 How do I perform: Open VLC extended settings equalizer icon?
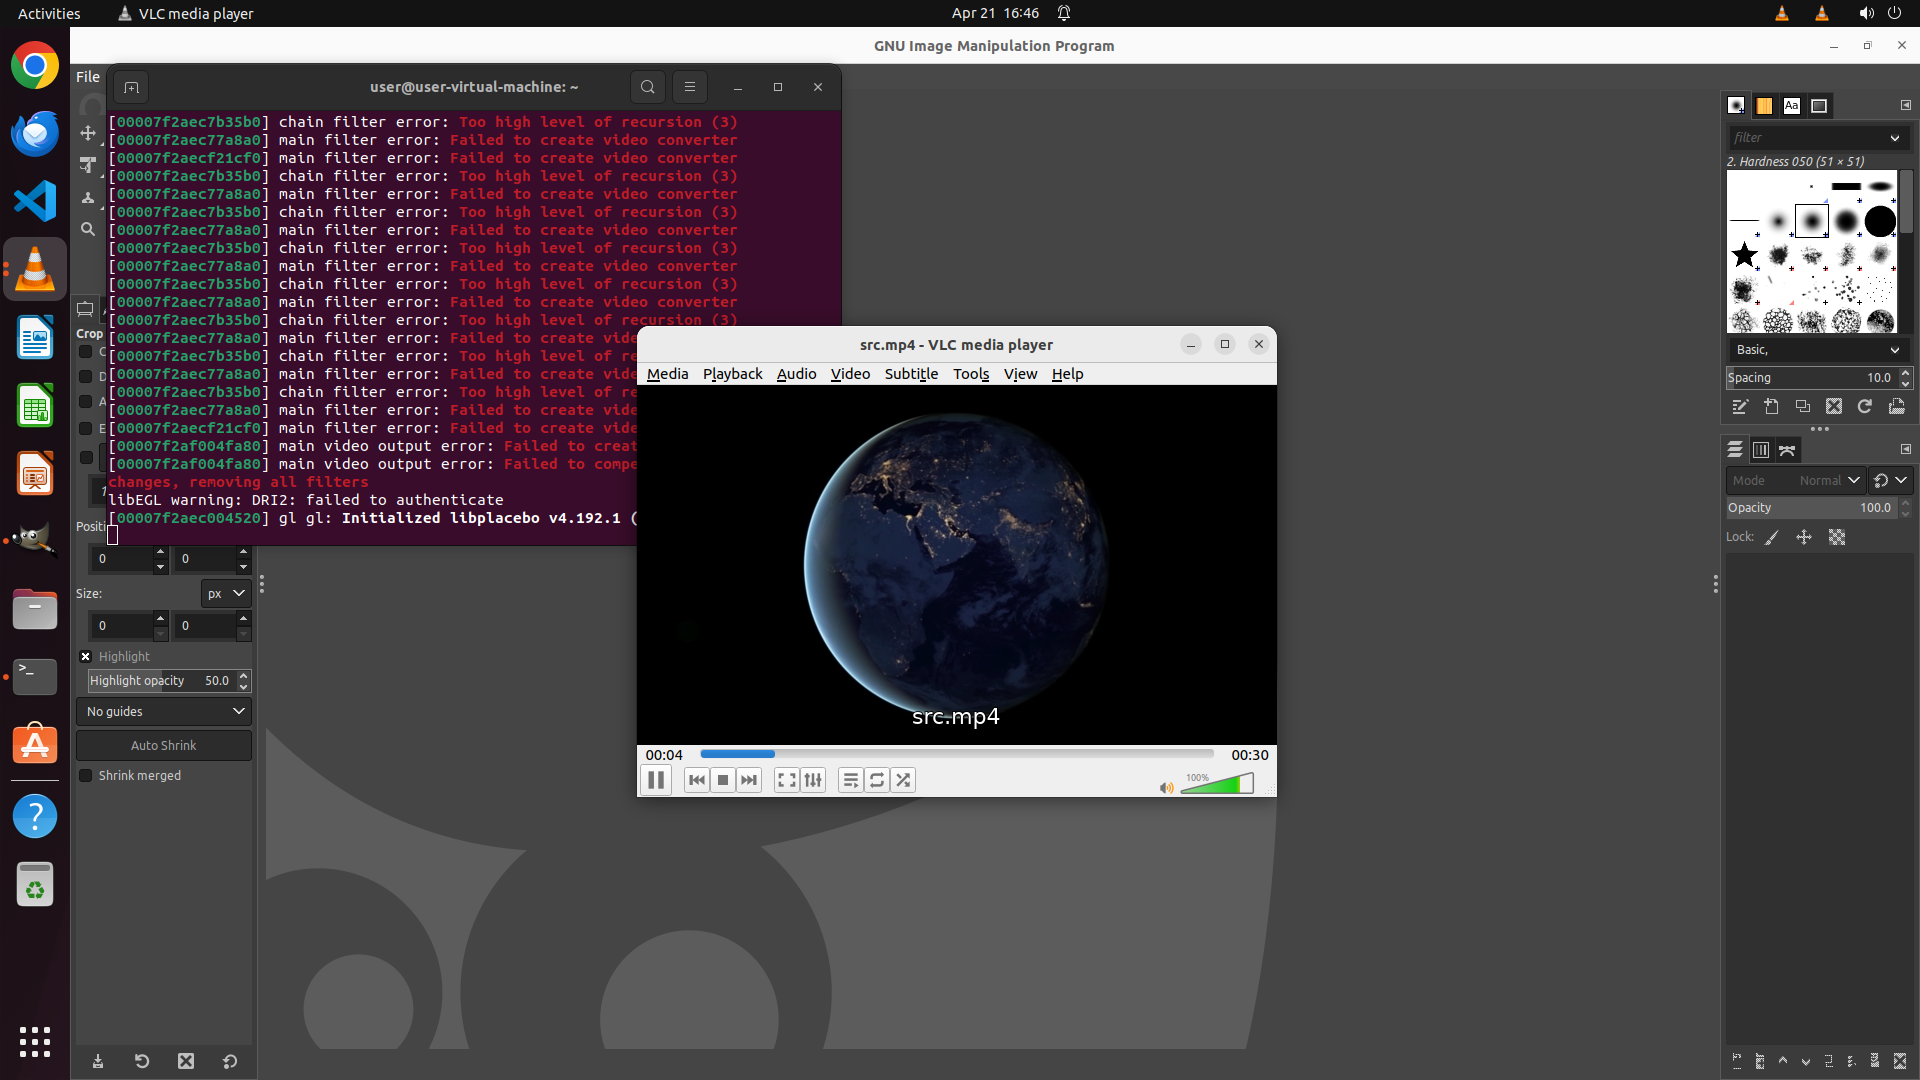(813, 780)
